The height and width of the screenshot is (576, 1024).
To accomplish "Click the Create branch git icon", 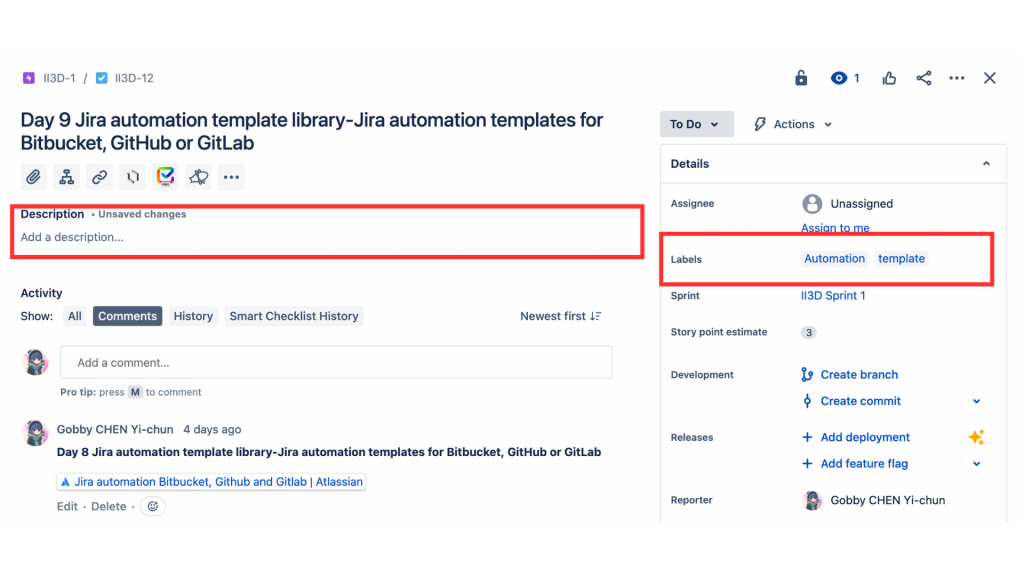I will (x=807, y=375).
